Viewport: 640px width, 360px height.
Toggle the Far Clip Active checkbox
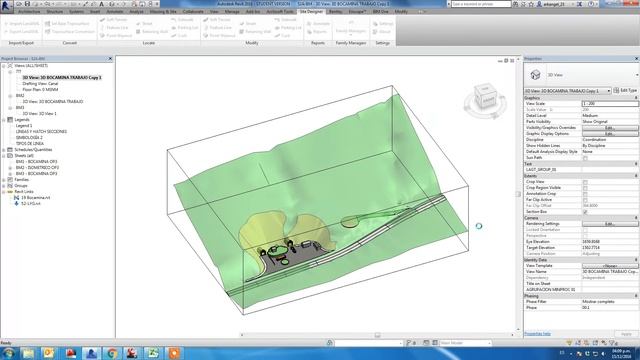pyautogui.click(x=585, y=200)
